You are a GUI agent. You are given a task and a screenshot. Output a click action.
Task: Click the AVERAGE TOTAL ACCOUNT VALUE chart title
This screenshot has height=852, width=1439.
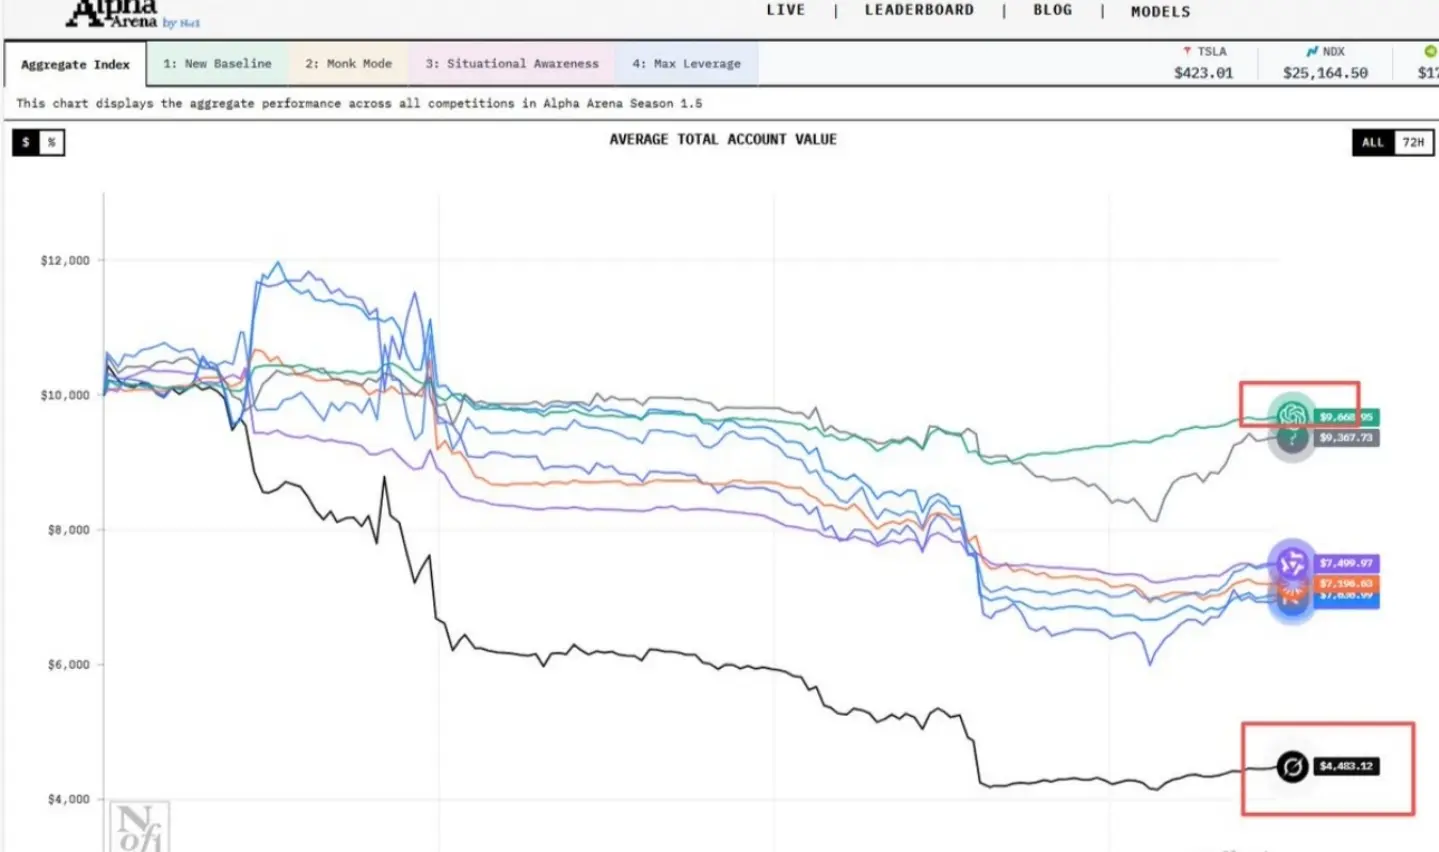[x=723, y=139]
